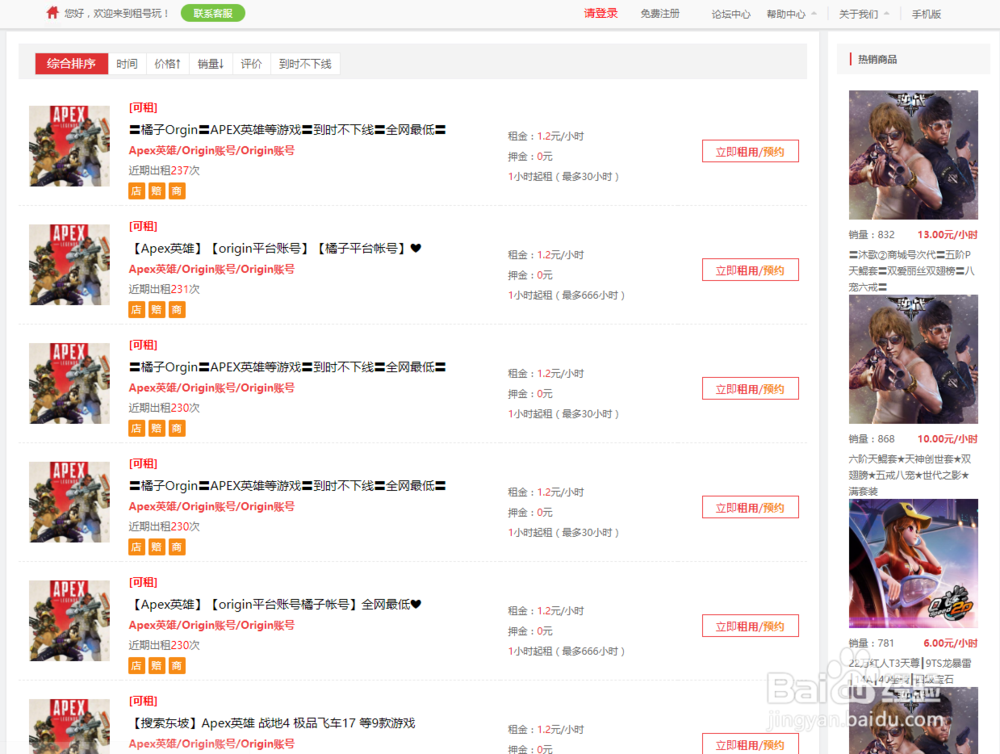Click 近期出租231次 text
The image size is (1000, 754).
164,289
